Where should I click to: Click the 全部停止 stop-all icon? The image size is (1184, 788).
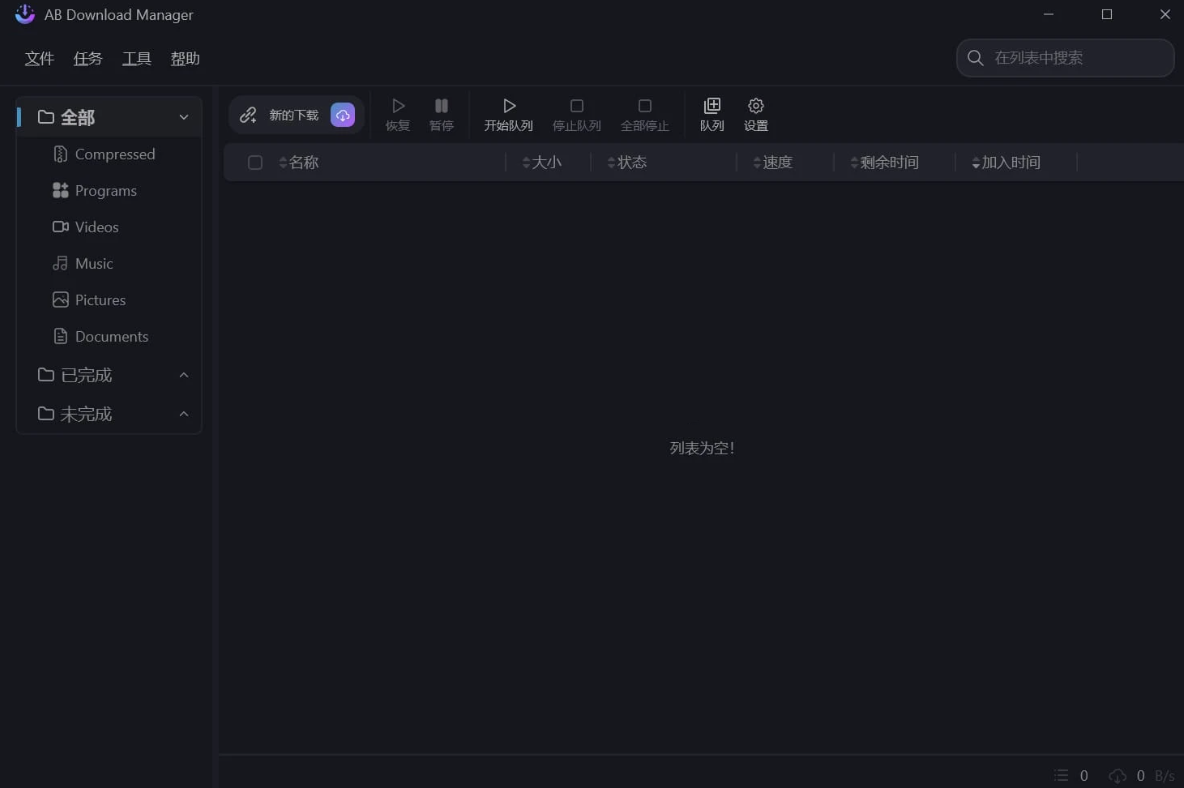click(645, 112)
